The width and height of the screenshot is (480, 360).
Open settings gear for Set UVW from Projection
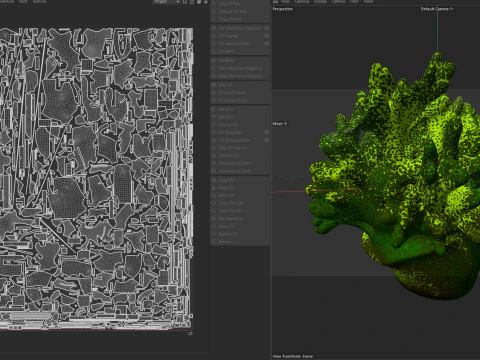click(267, 28)
